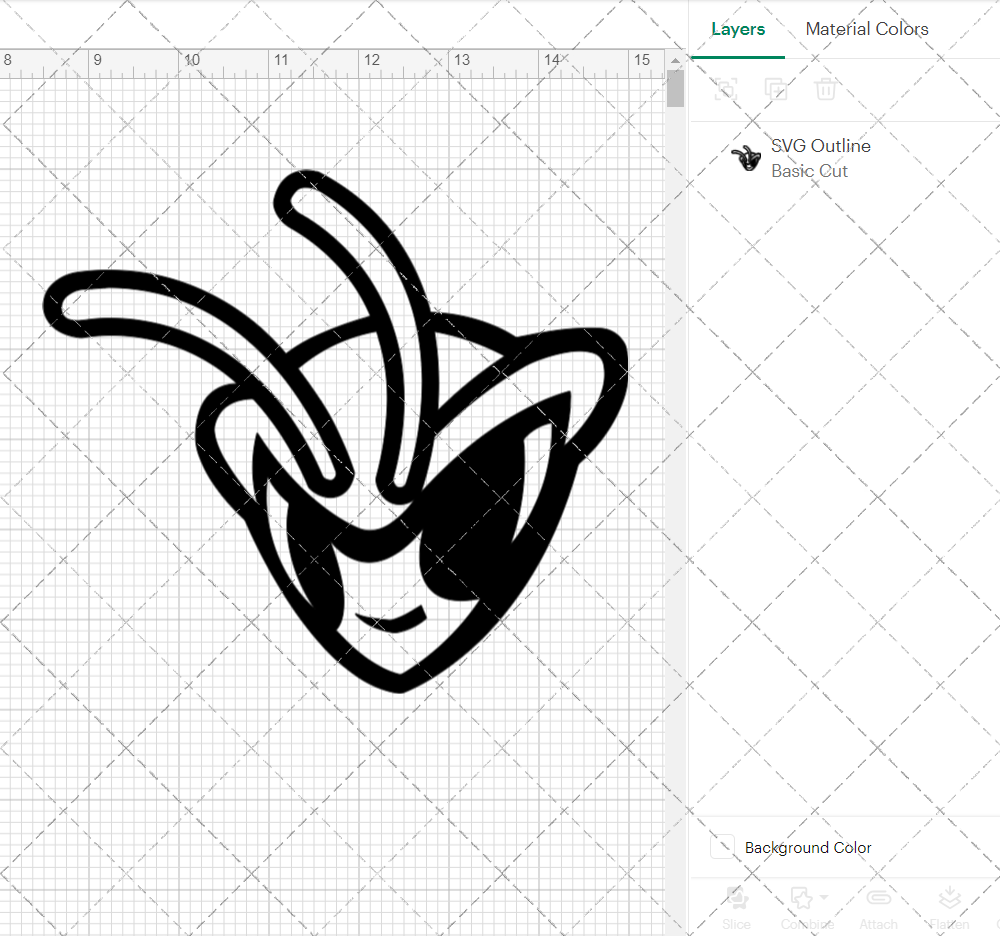Click the Basic Cut operation label
The height and width of the screenshot is (936, 1000).
[809, 171]
